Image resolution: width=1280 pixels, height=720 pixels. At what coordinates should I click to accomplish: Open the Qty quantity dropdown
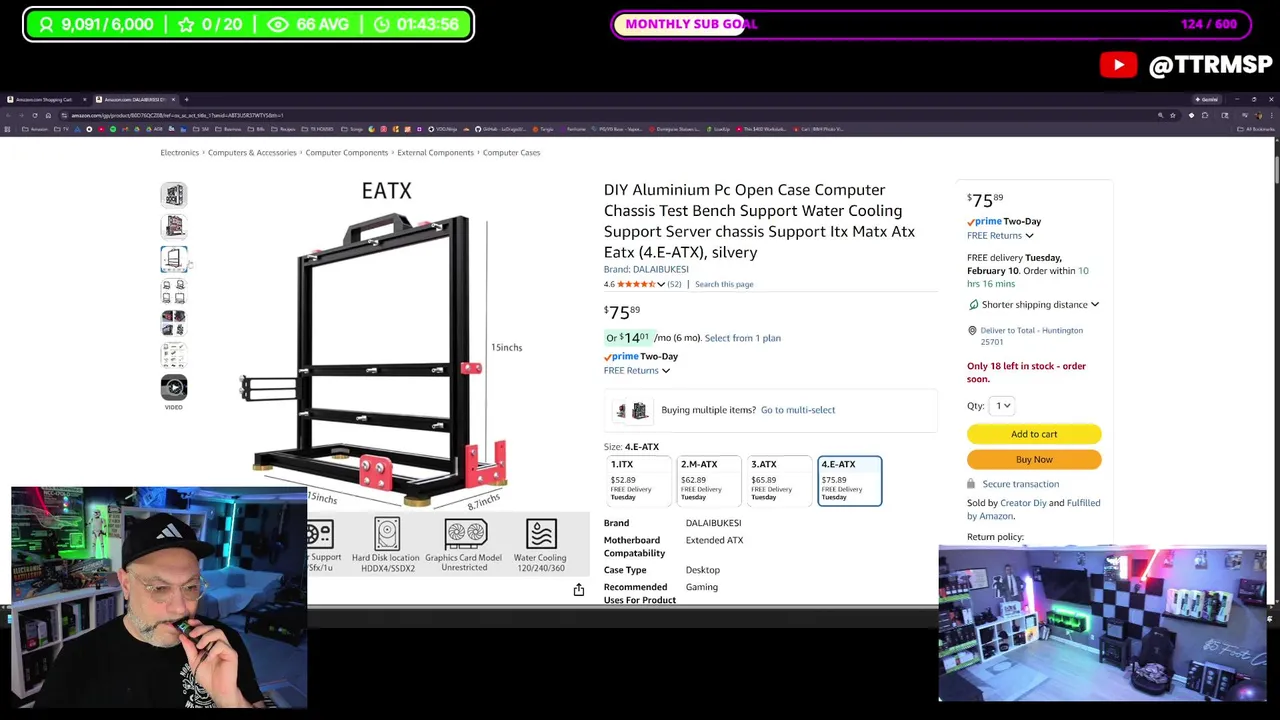1003,406
